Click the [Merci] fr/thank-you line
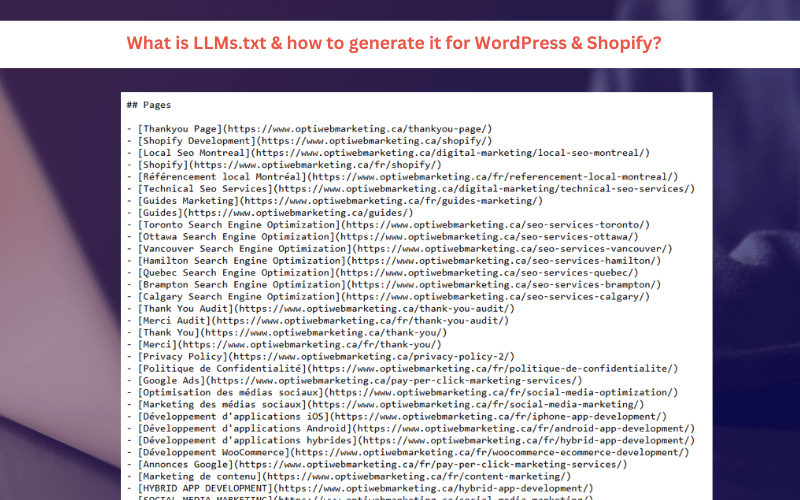800x500 pixels. [x=284, y=345]
